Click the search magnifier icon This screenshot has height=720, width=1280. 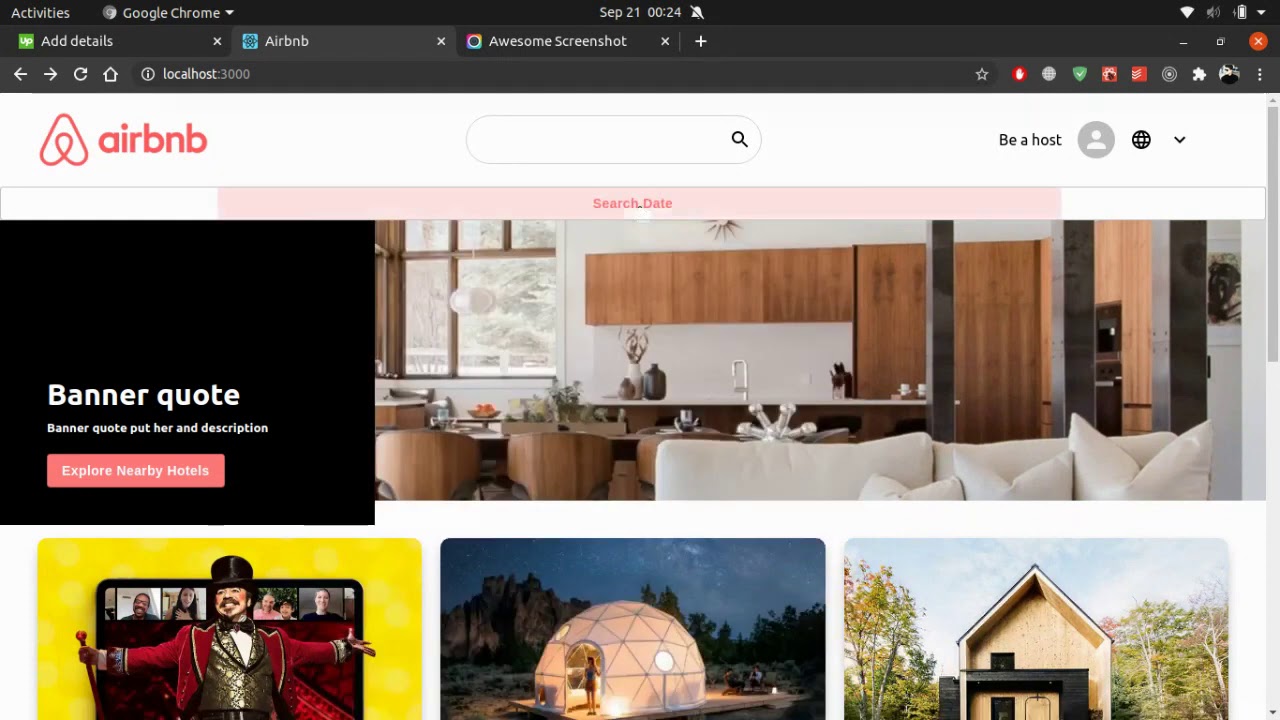click(x=739, y=140)
